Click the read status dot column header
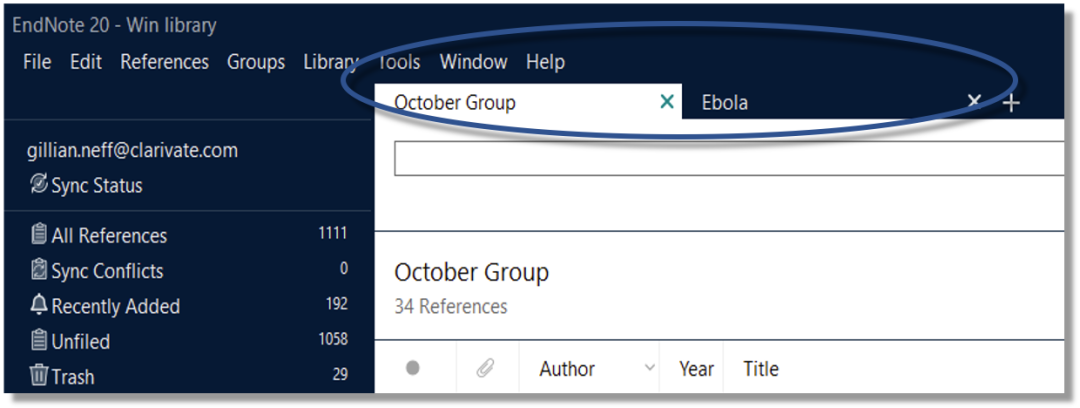This screenshot has width=1080, height=408. tap(413, 368)
